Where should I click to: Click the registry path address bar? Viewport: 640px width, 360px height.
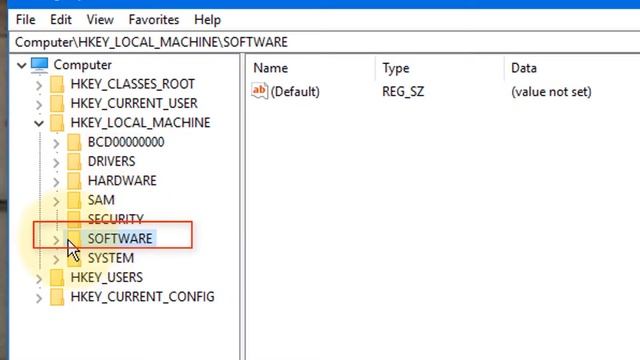[324, 42]
